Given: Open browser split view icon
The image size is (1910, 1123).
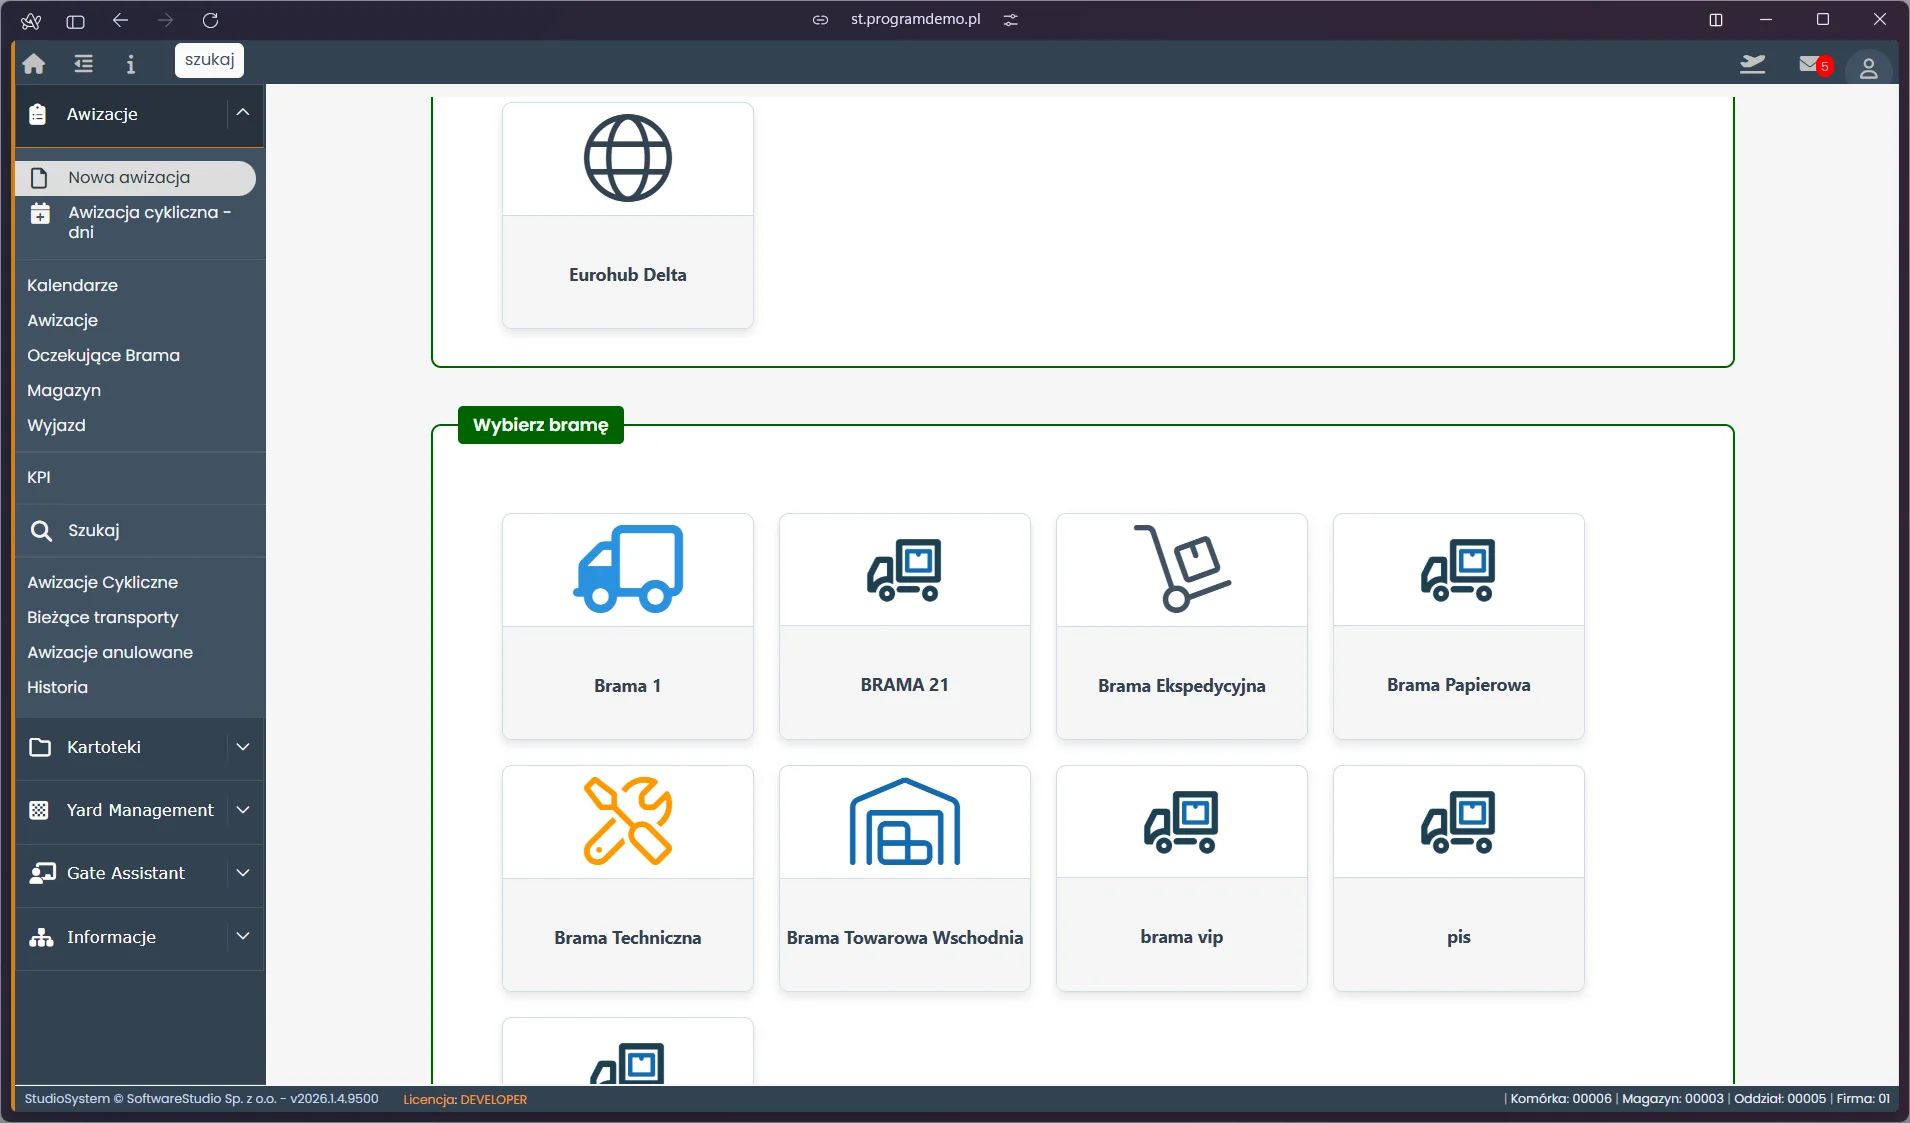Looking at the screenshot, I should click(x=1716, y=20).
